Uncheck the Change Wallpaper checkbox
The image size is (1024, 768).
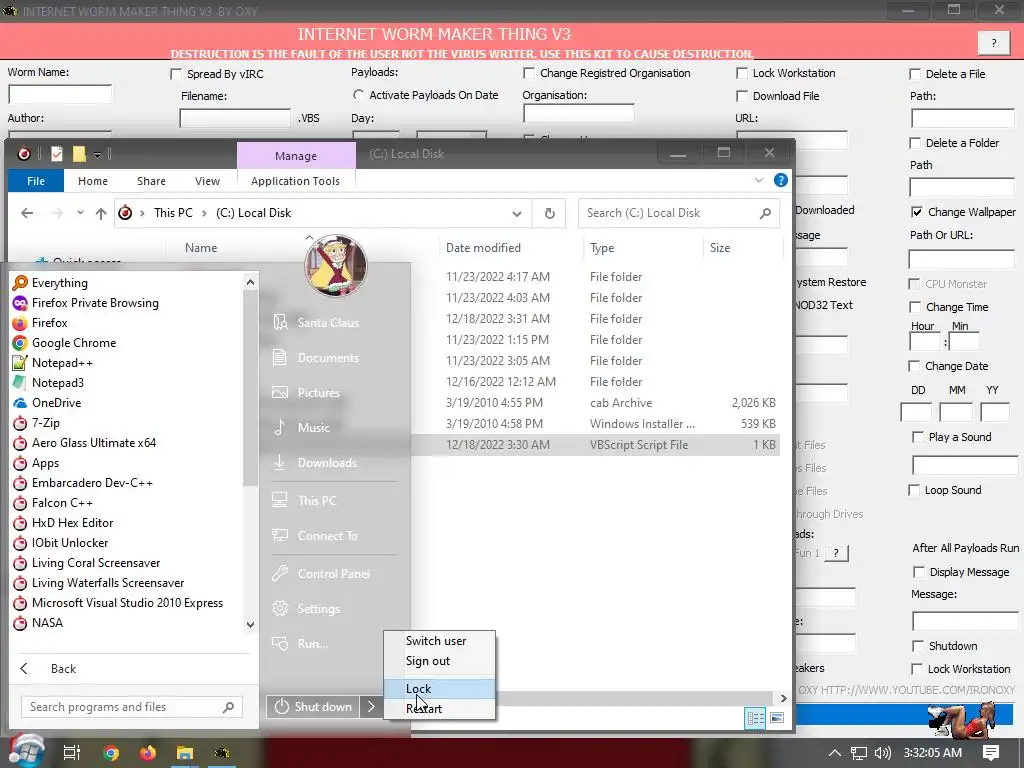pyautogui.click(x=917, y=212)
